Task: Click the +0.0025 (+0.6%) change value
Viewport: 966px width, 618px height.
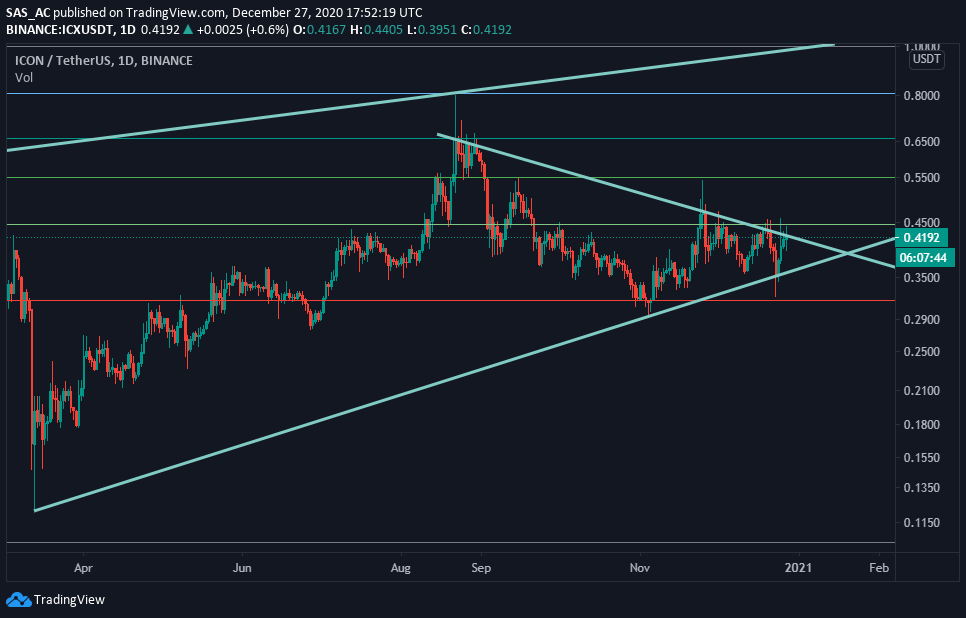Action: 243,30
